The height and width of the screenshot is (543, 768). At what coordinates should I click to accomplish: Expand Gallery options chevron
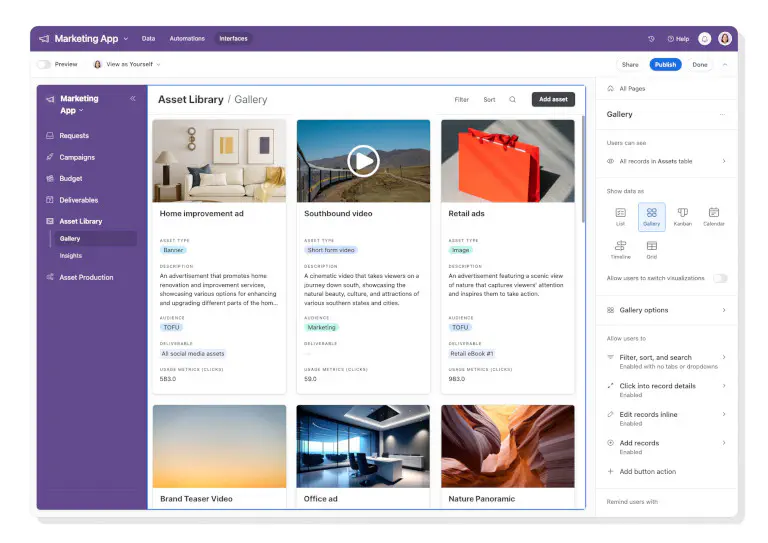click(x=724, y=310)
